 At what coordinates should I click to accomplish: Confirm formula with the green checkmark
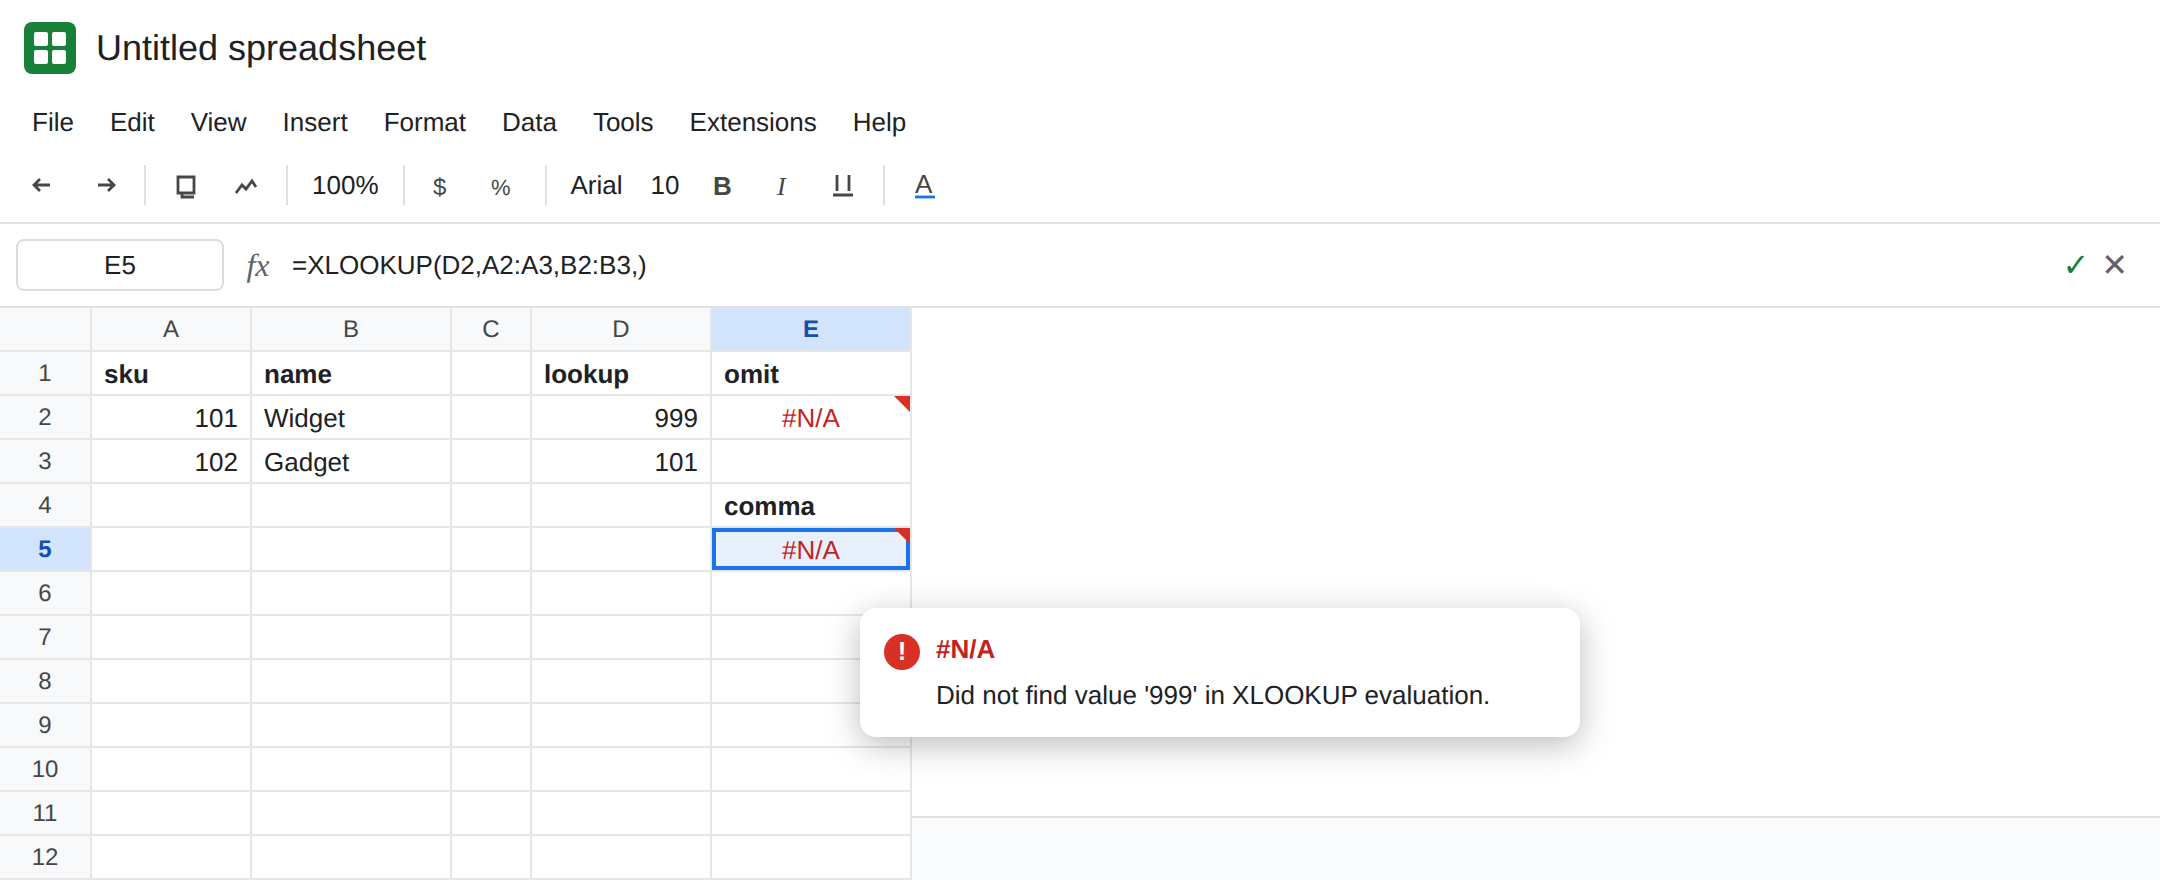pyautogui.click(x=2075, y=265)
